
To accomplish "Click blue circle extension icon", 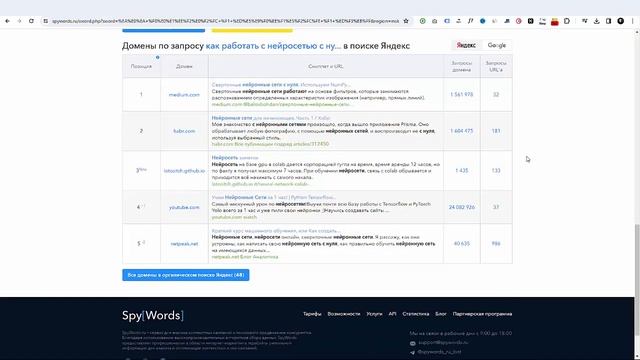I will pos(483,21).
